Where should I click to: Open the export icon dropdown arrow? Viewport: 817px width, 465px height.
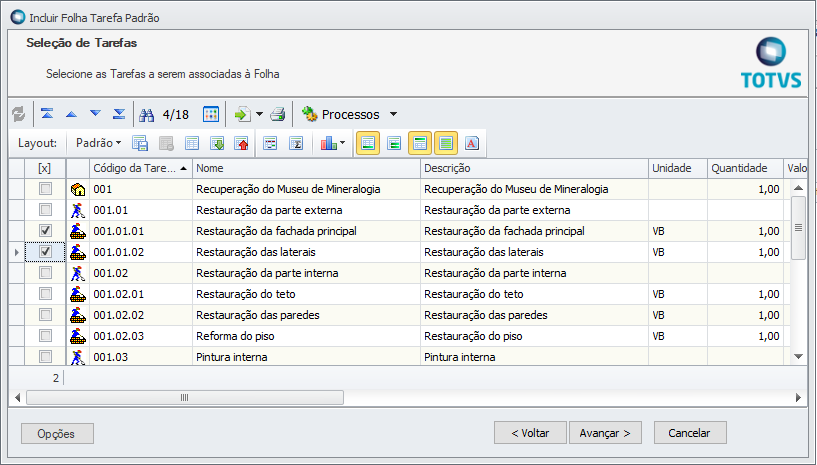(259, 114)
